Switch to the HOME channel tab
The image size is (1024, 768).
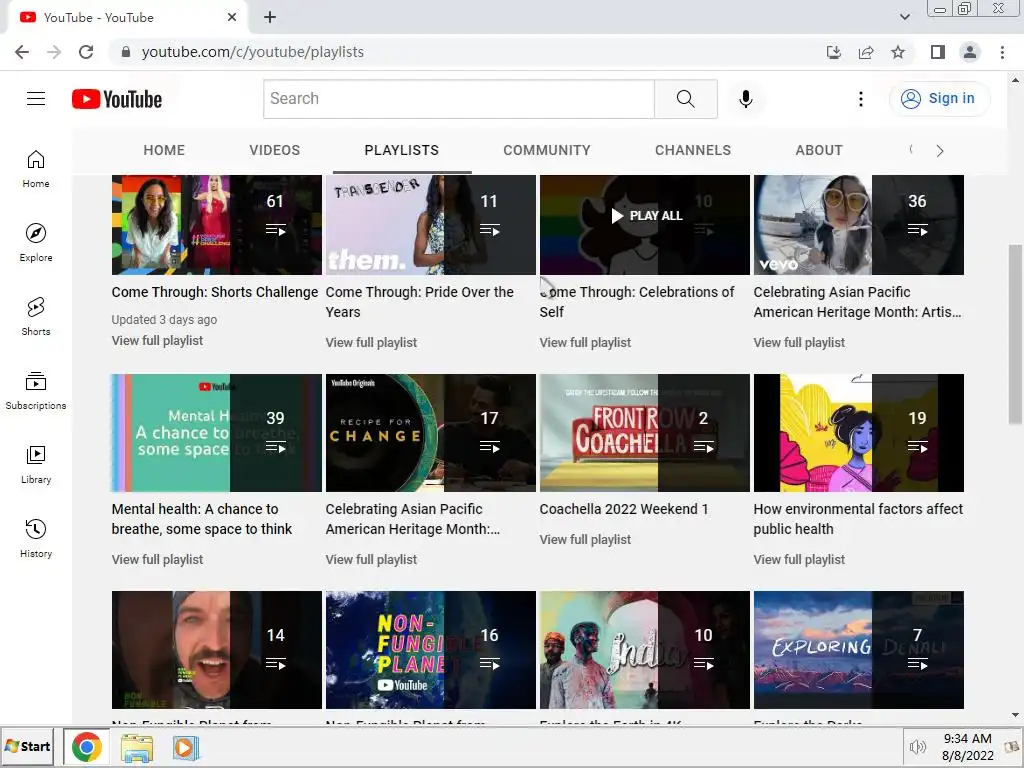[164, 150]
